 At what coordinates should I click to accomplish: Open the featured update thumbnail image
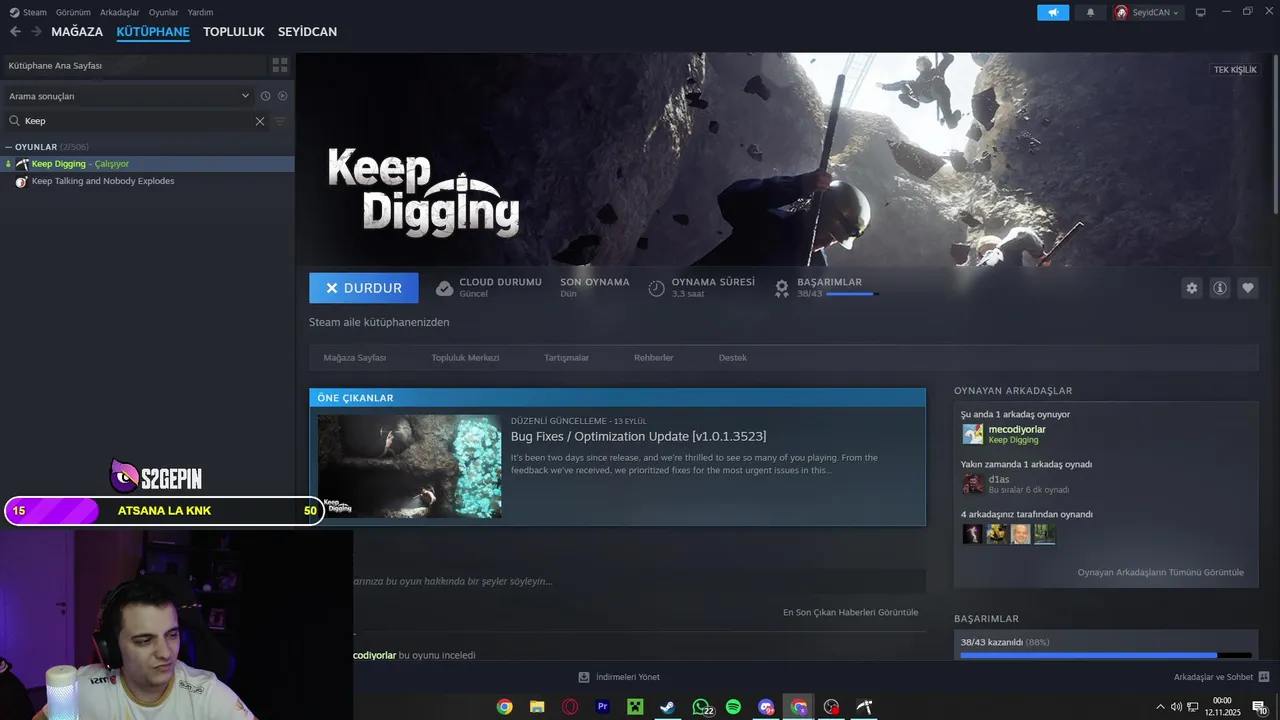pyautogui.click(x=409, y=466)
